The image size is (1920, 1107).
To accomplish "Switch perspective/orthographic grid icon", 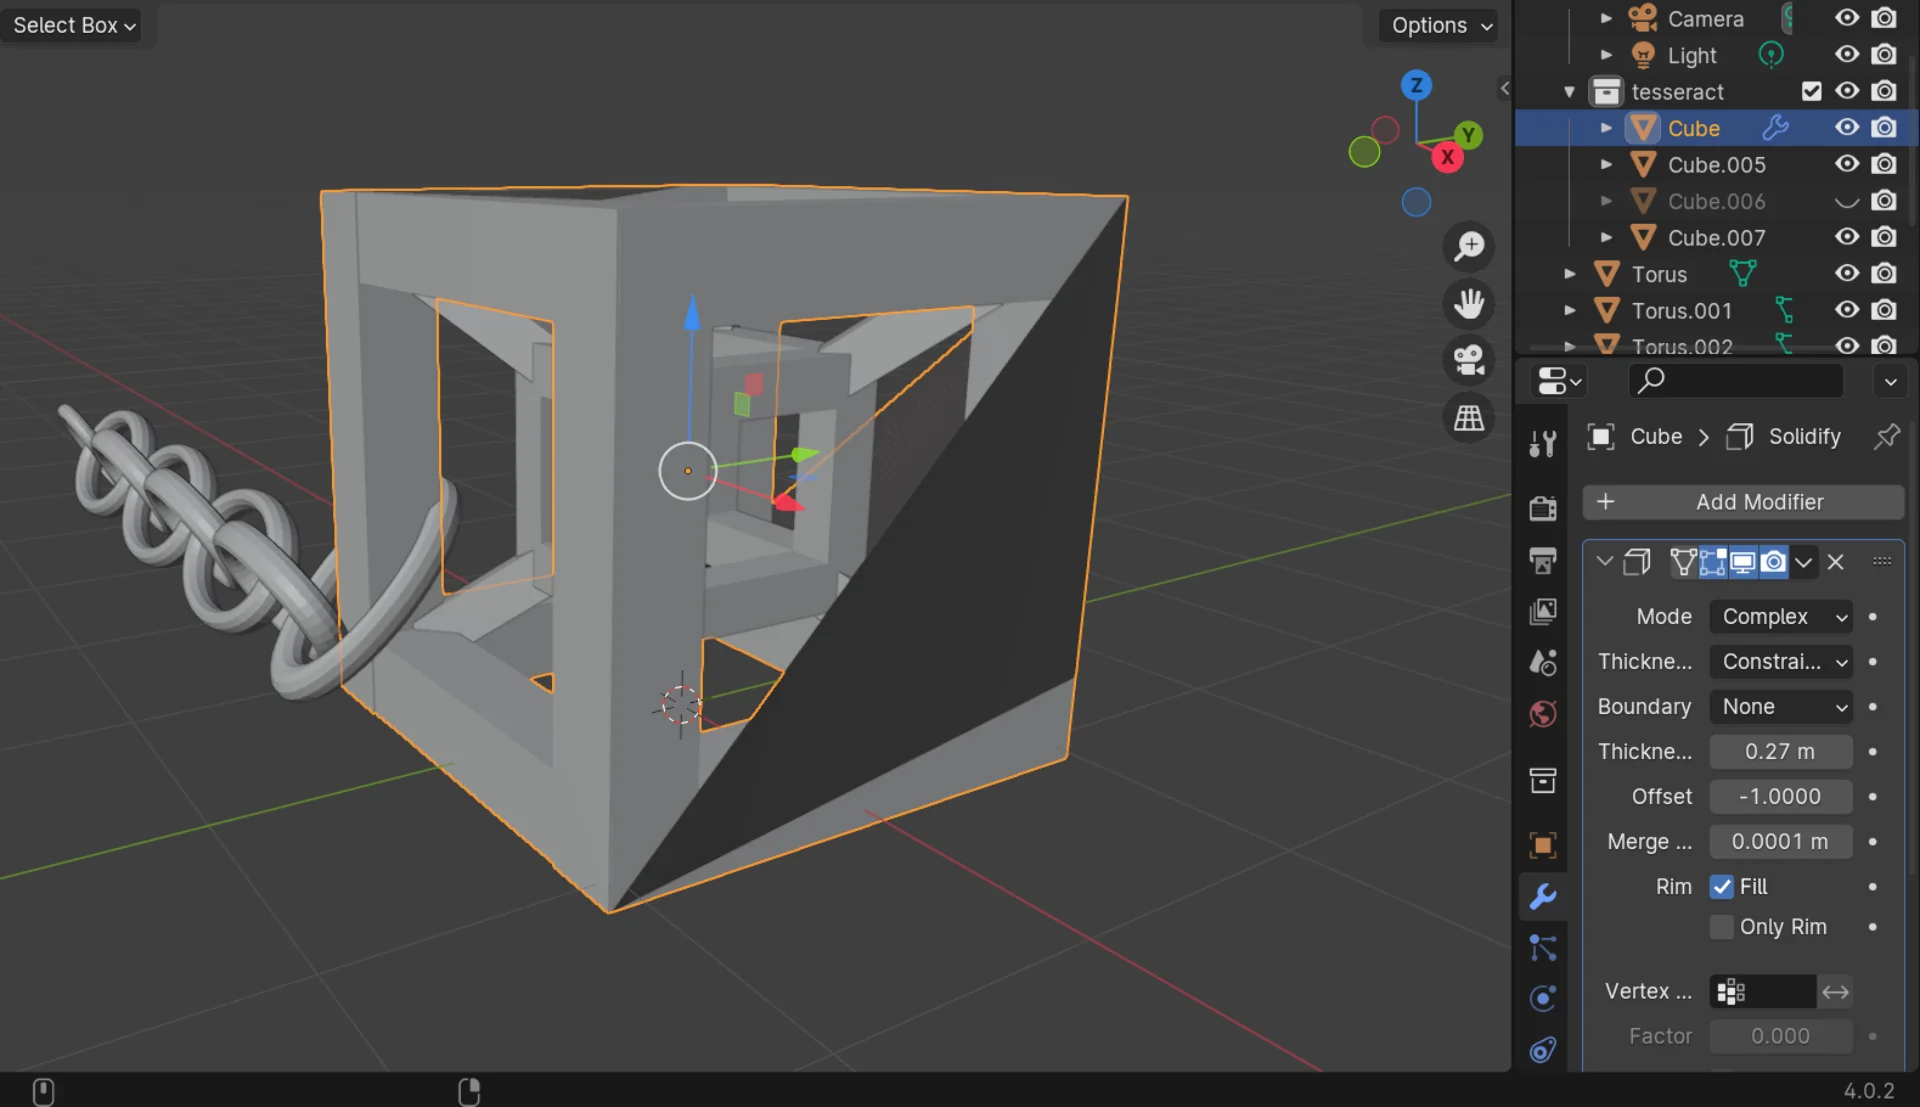I will coord(1468,418).
